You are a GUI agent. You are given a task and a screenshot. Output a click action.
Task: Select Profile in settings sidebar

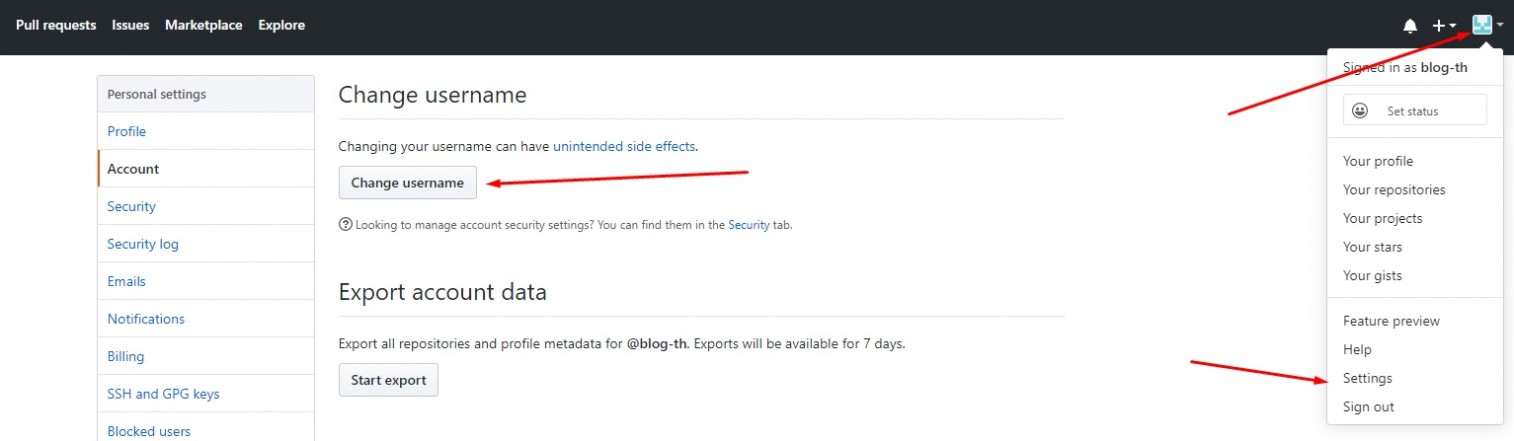tap(206, 131)
